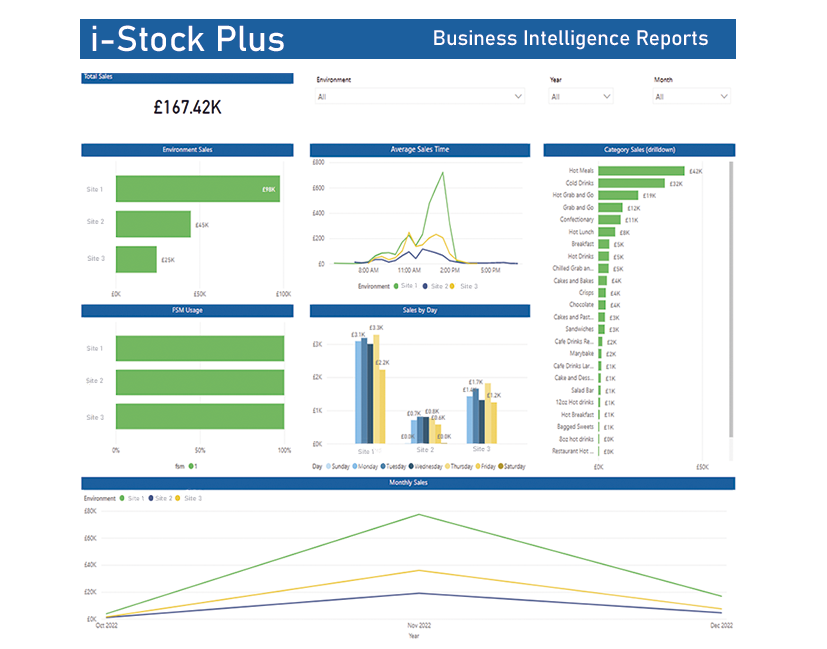This screenshot has height=649, width=827.
Task: Click the Sandwiches category label
Action: (579, 329)
